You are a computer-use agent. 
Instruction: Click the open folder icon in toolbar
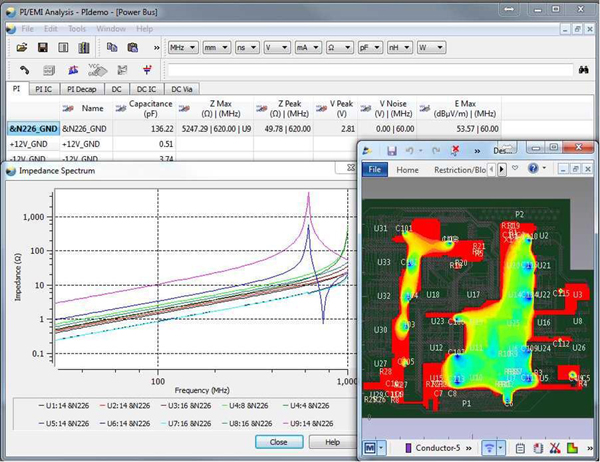23,47
